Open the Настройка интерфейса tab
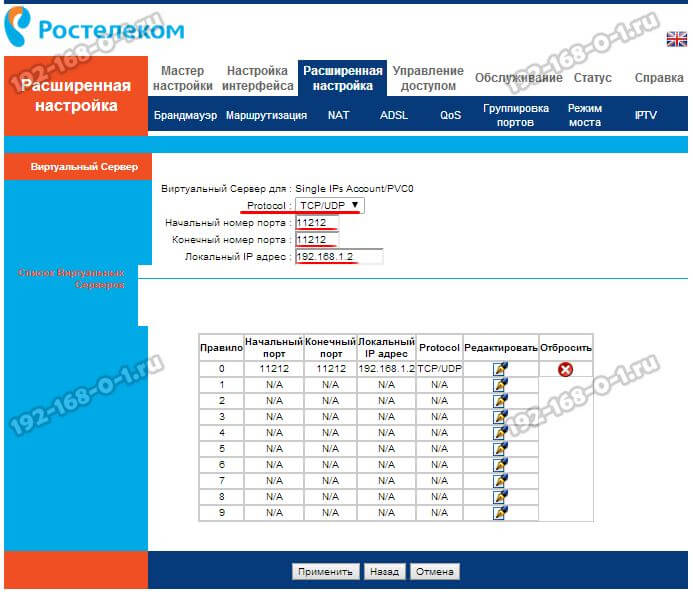Screen dimensions: 693x600 click(258, 78)
